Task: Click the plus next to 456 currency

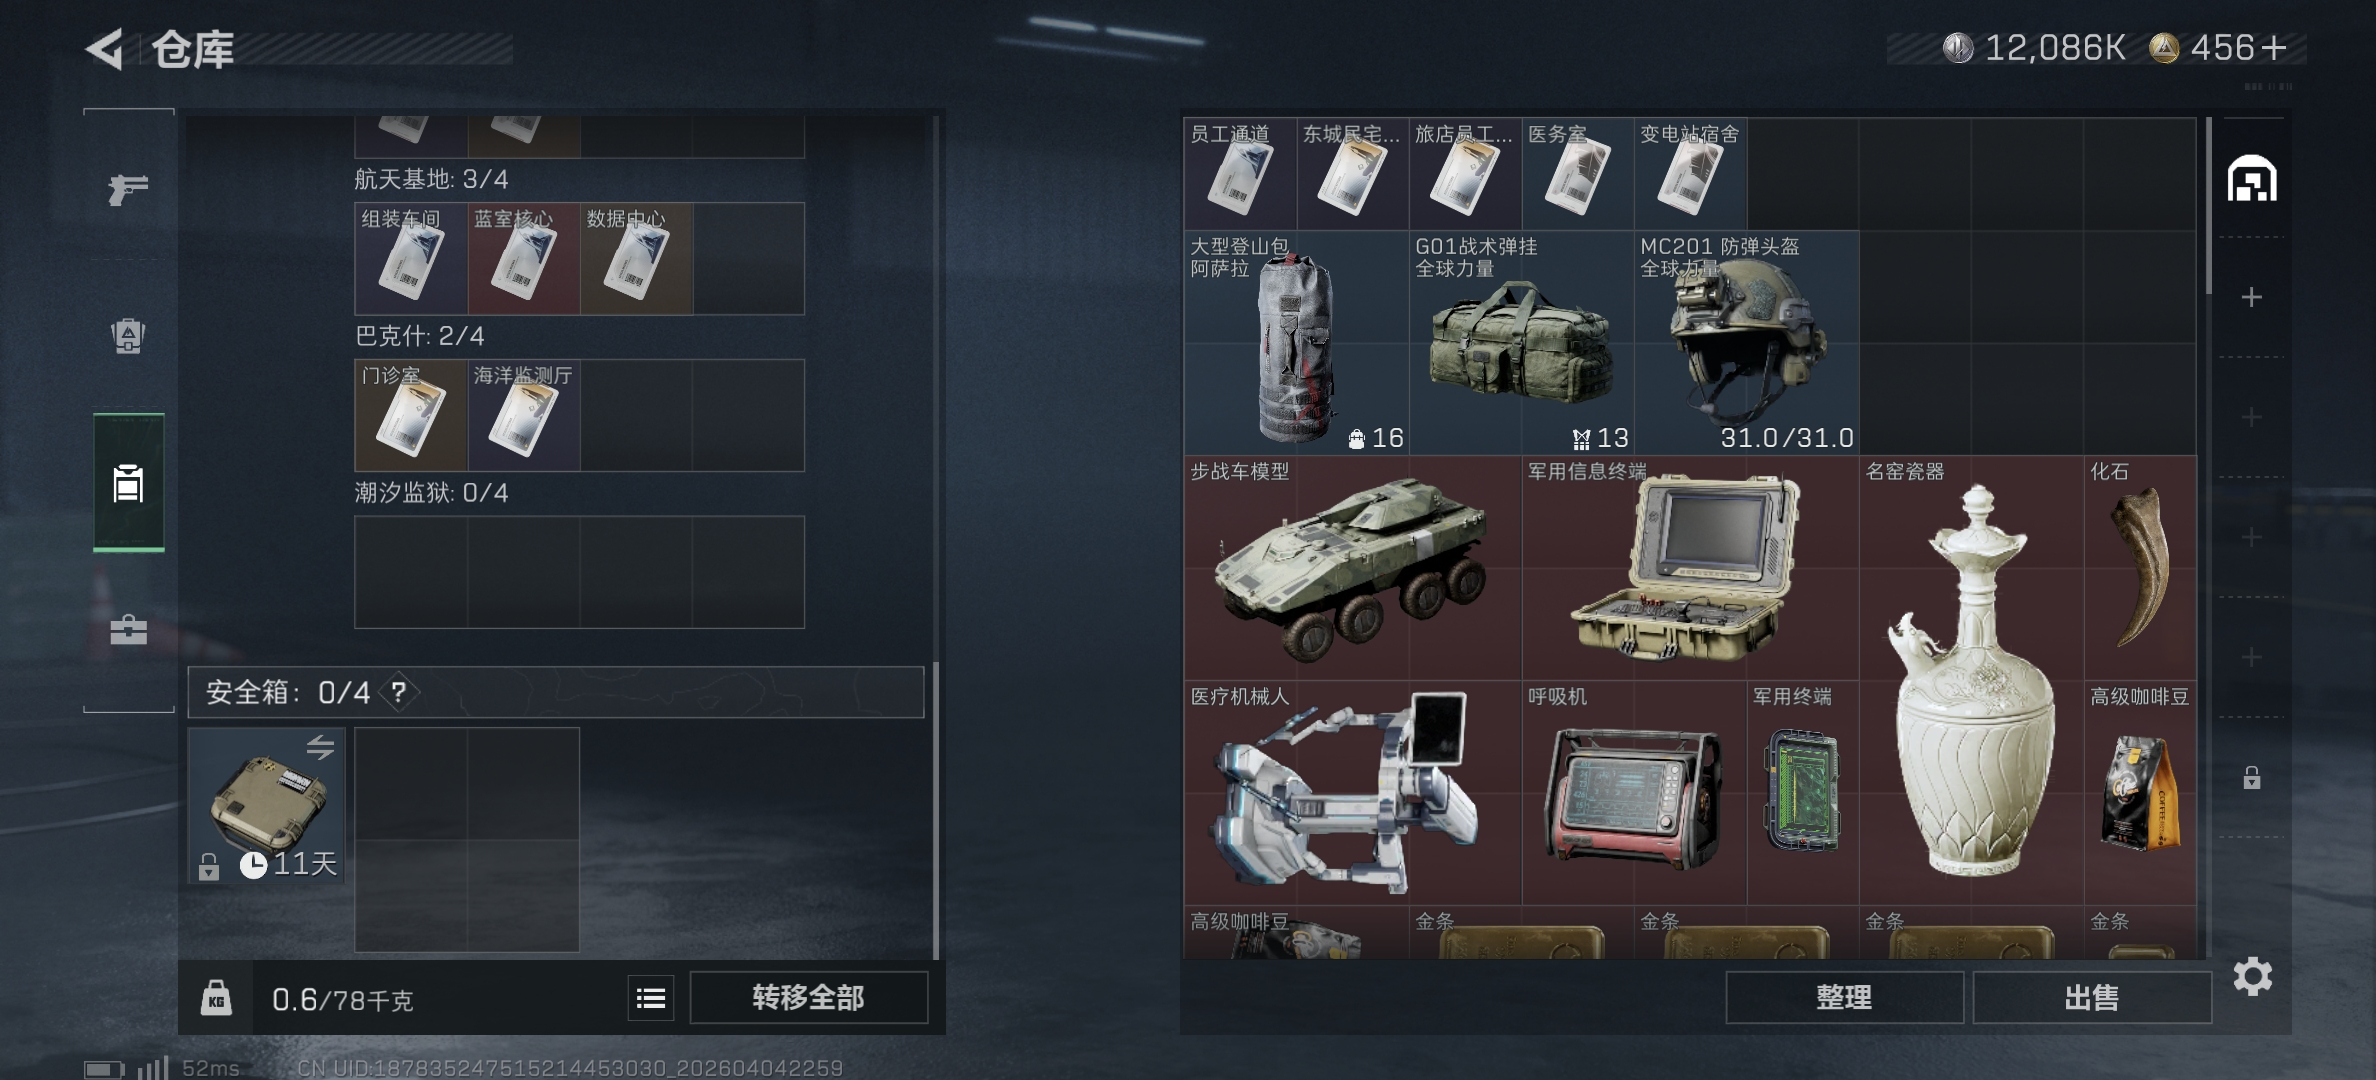Action: pos(2273,48)
